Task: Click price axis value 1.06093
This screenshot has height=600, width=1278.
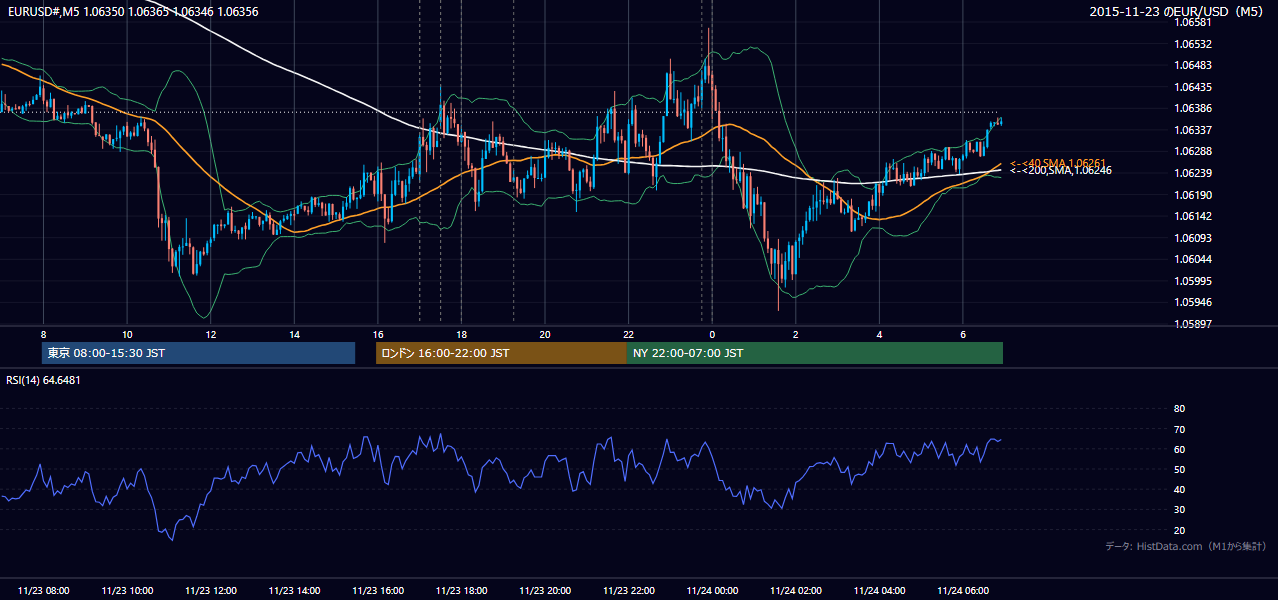Action: coord(1192,238)
